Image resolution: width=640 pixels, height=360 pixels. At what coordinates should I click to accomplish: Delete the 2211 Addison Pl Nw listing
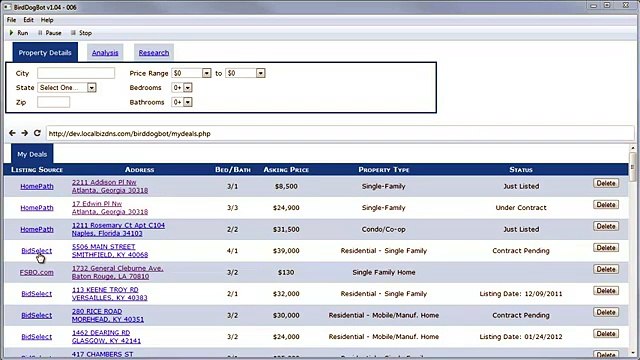(606, 183)
